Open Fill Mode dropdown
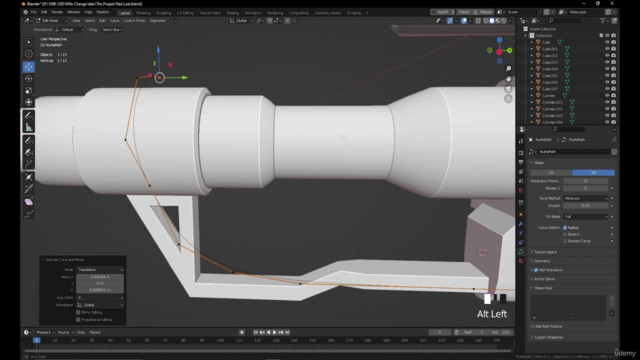The width and height of the screenshot is (640, 360). click(x=586, y=216)
